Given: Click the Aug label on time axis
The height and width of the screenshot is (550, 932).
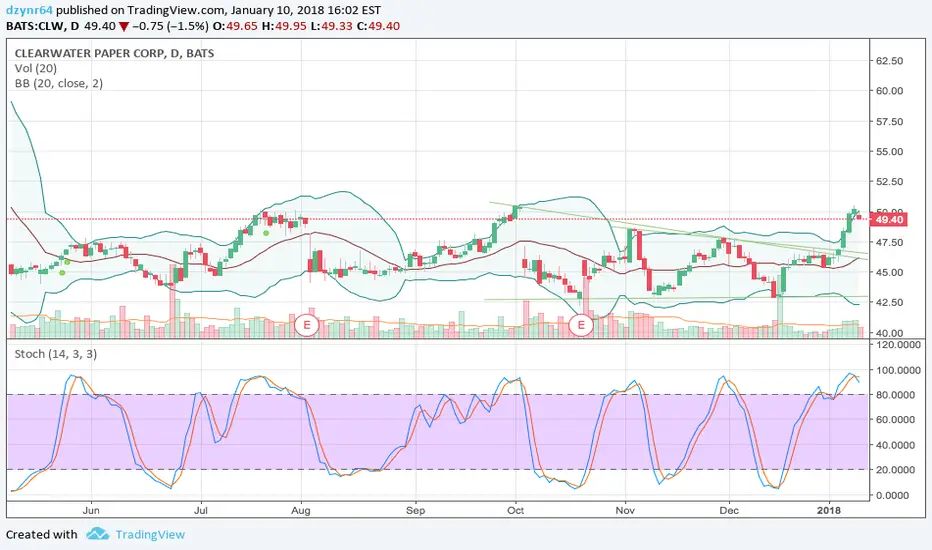Looking at the screenshot, I should coord(301,511).
